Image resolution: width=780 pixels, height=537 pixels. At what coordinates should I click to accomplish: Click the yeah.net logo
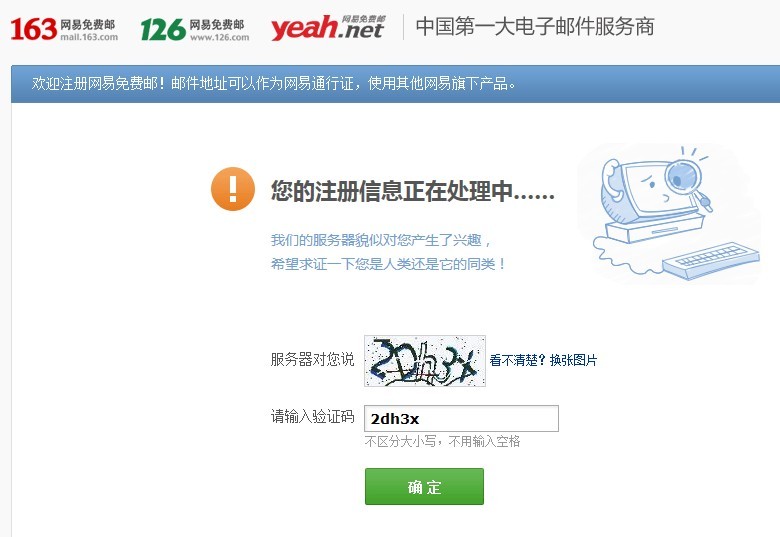(x=328, y=27)
